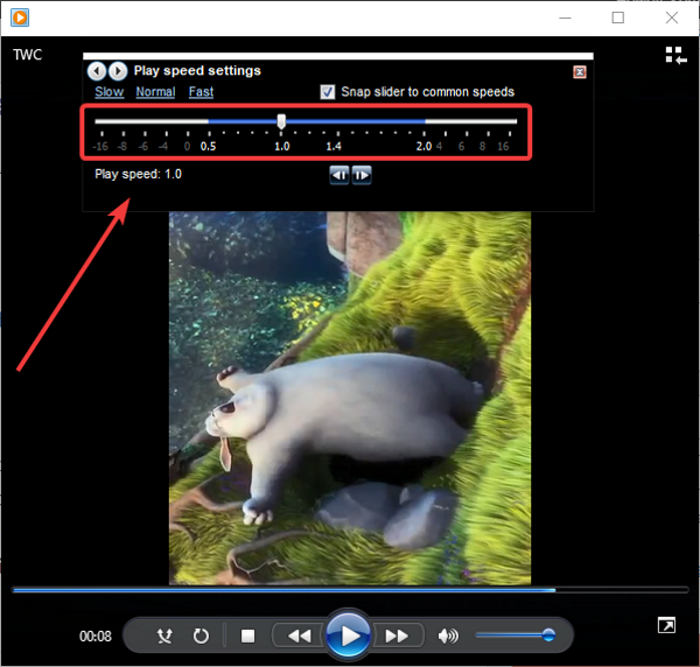Click the video seek progress bar

point(350,590)
